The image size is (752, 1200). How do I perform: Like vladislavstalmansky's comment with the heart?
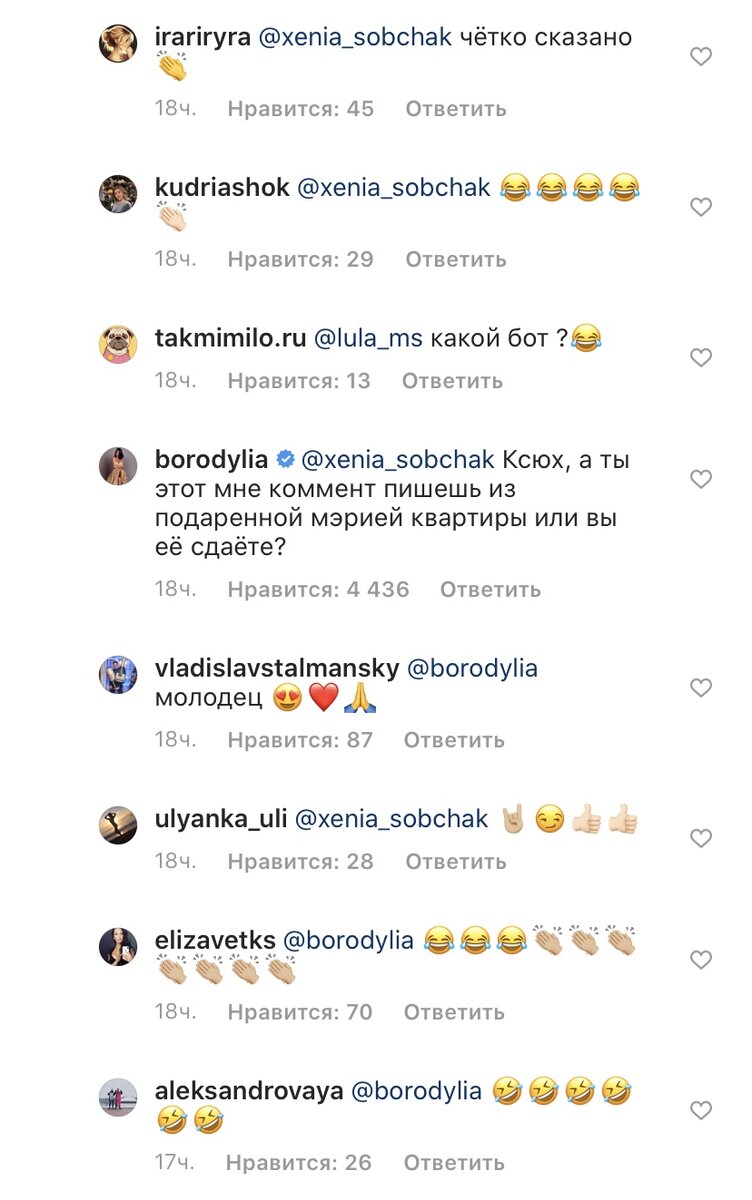click(701, 689)
